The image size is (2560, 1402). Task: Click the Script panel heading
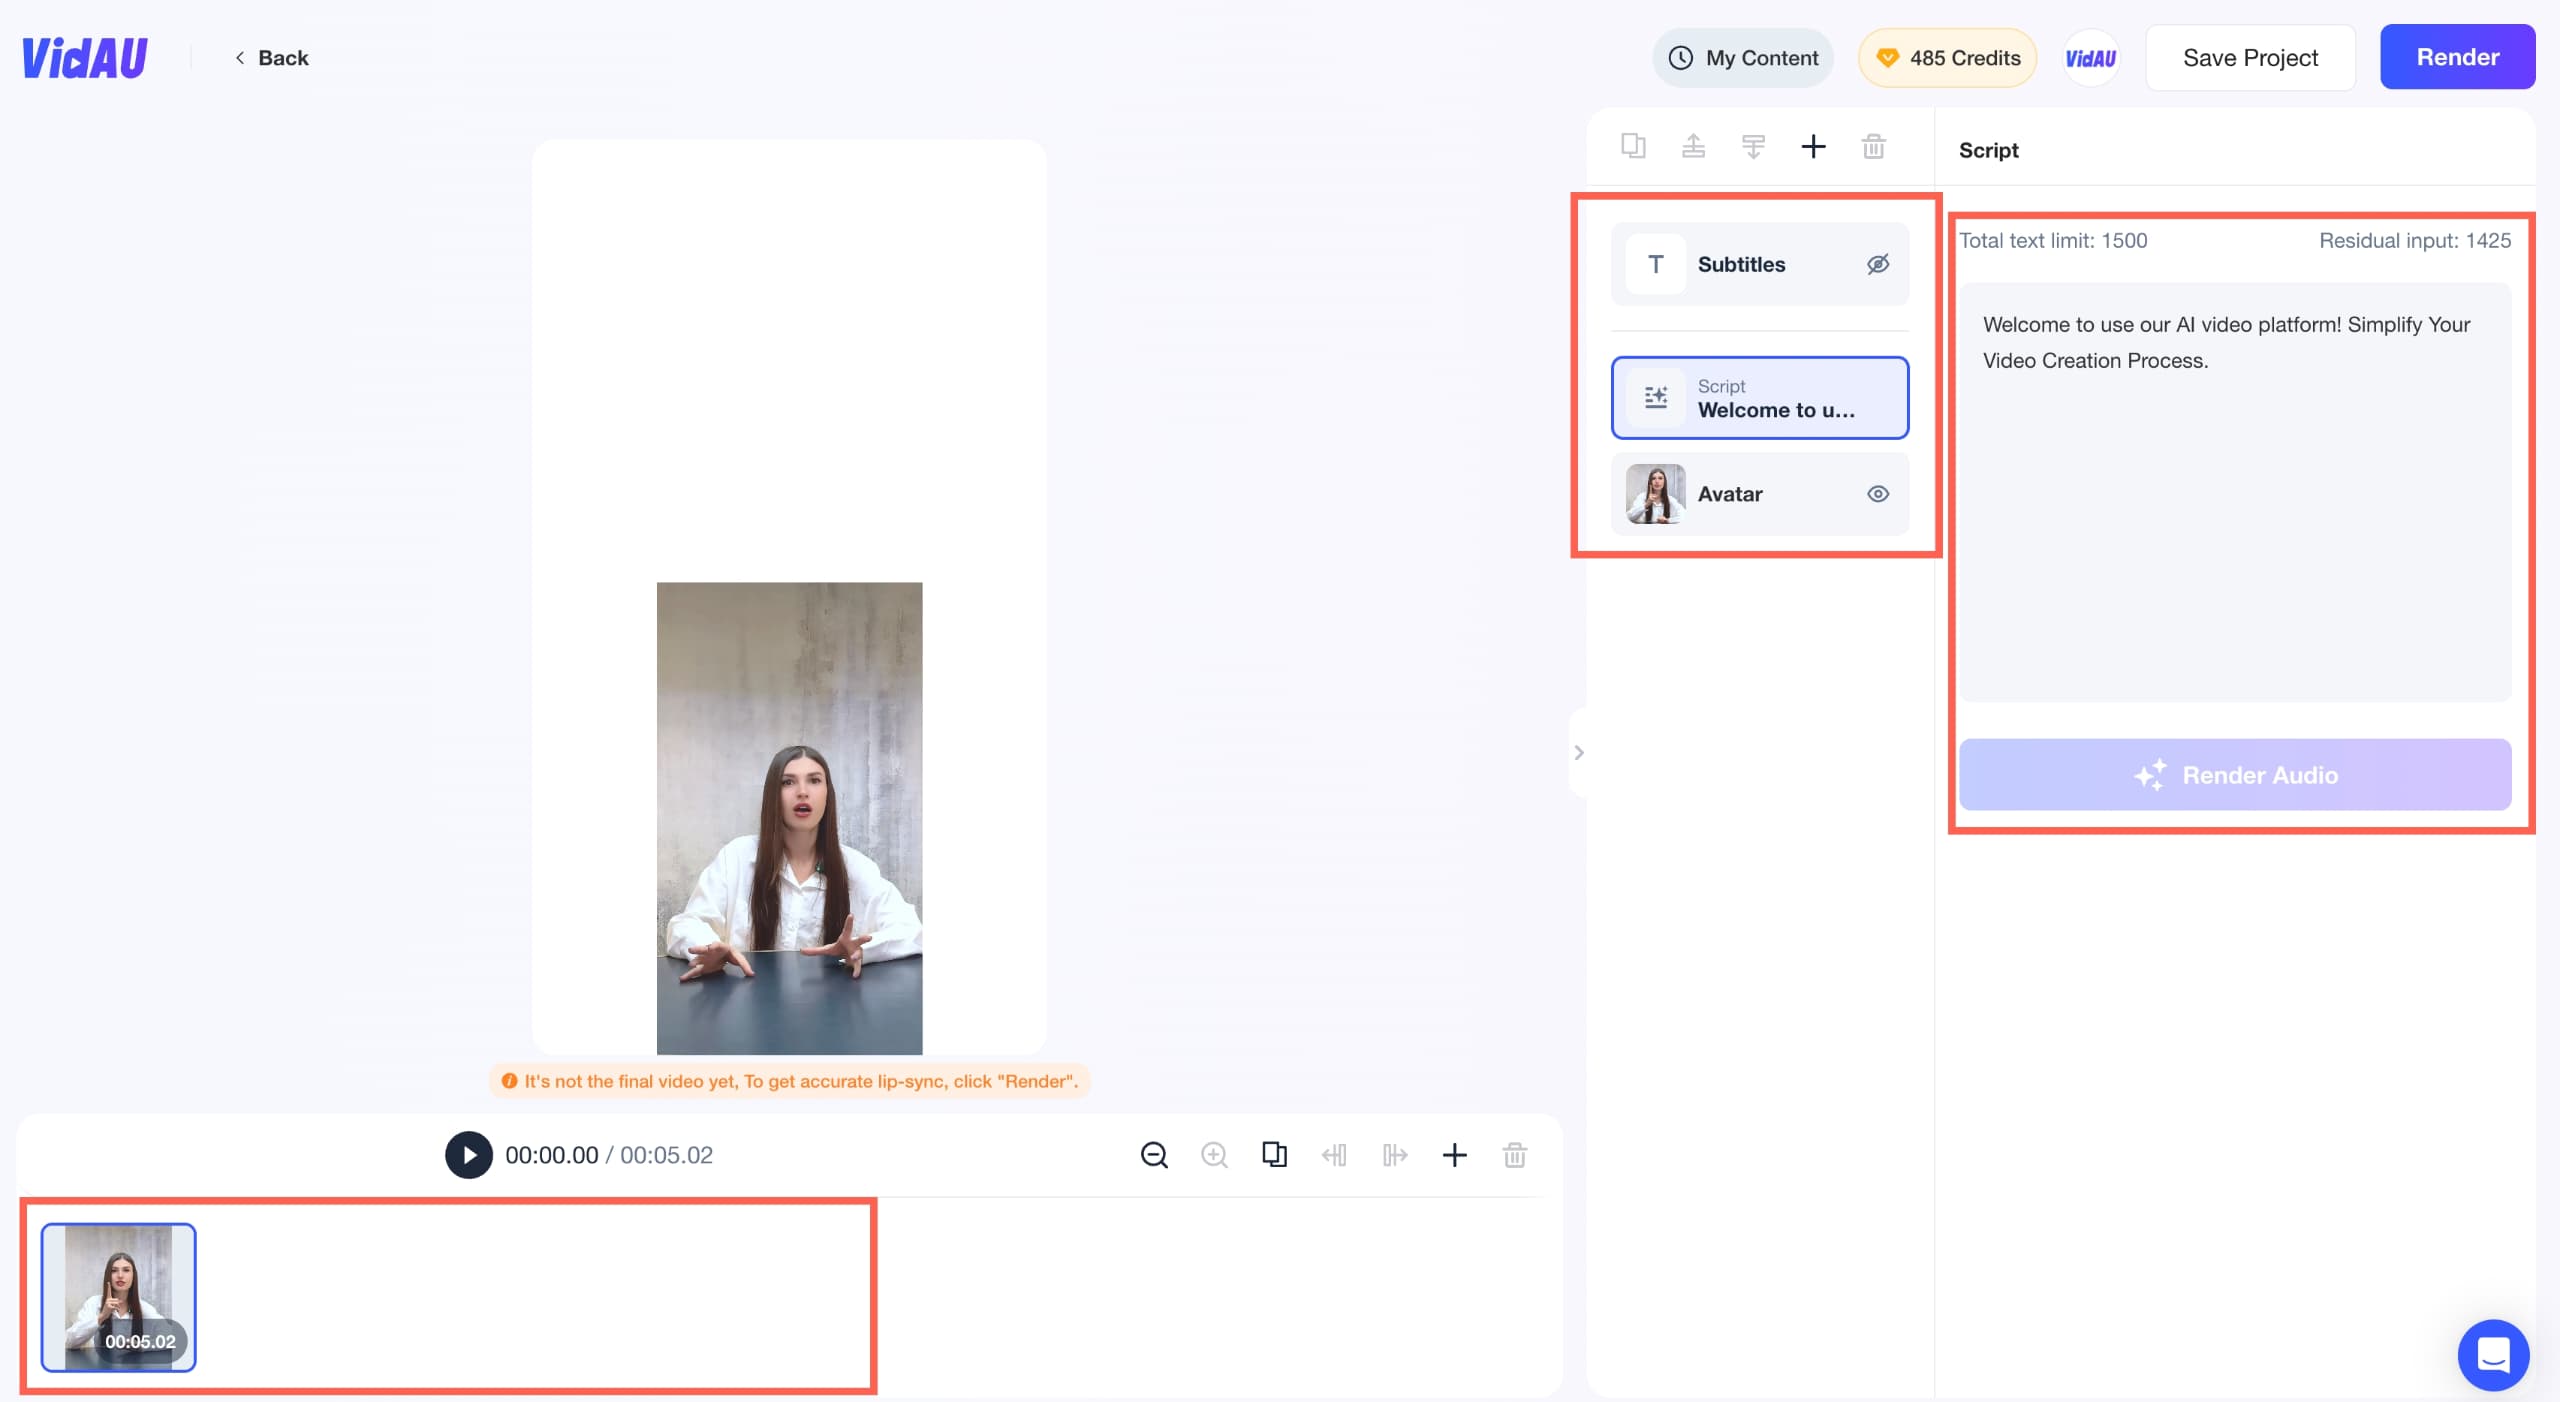click(1988, 150)
